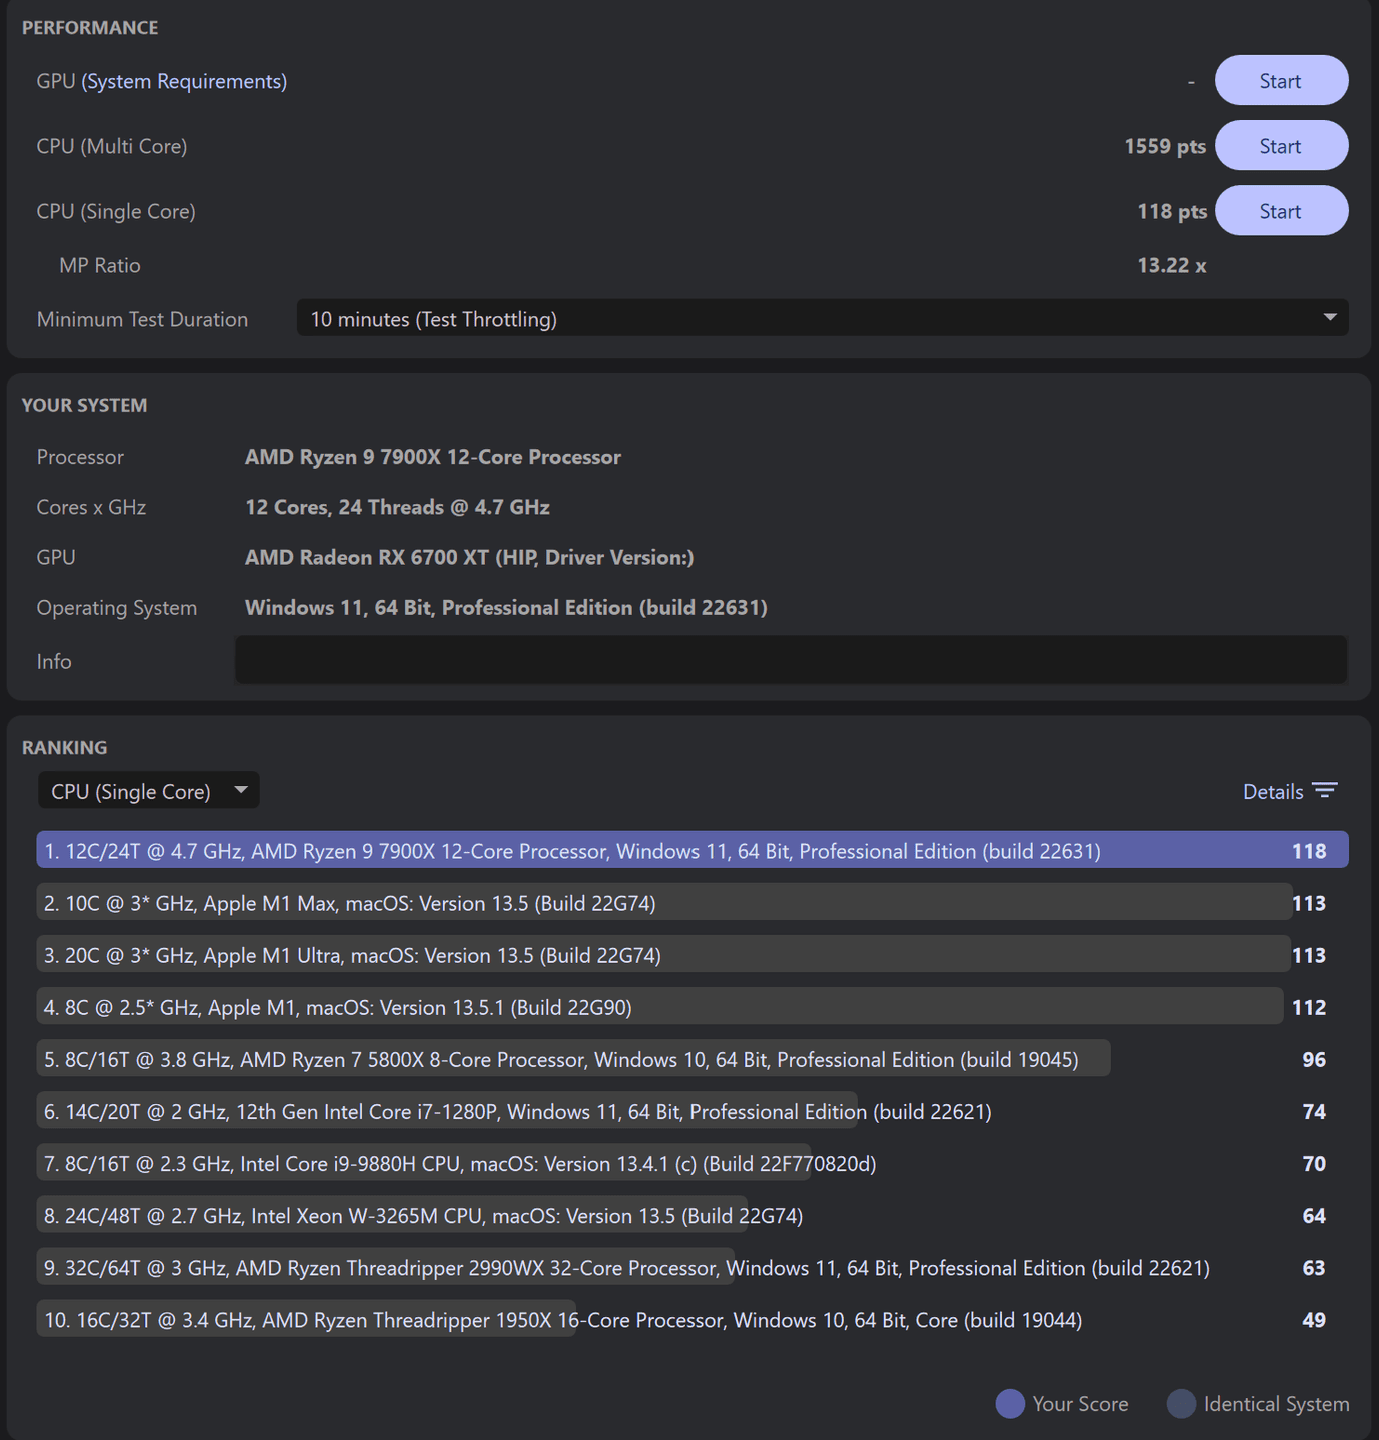This screenshot has width=1379, height=1440.
Task: Select the Apple M1 Ultra ranking row
Action: tap(692, 955)
